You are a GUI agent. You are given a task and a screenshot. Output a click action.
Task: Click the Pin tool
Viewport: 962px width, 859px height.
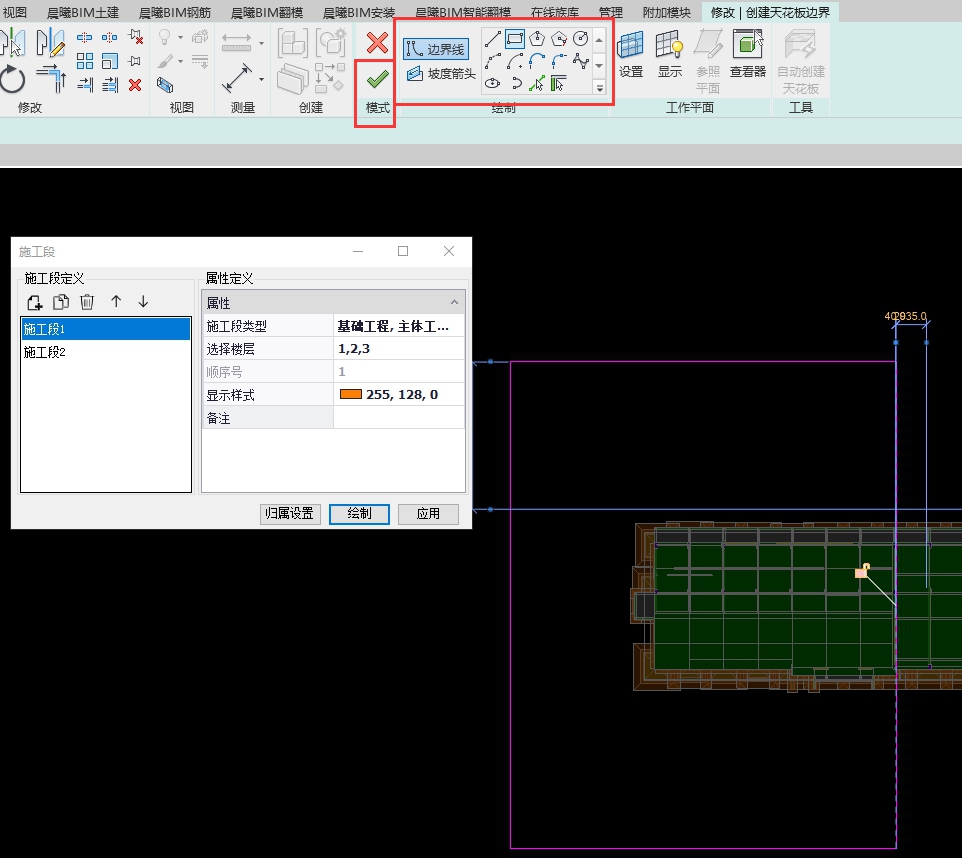(135, 61)
